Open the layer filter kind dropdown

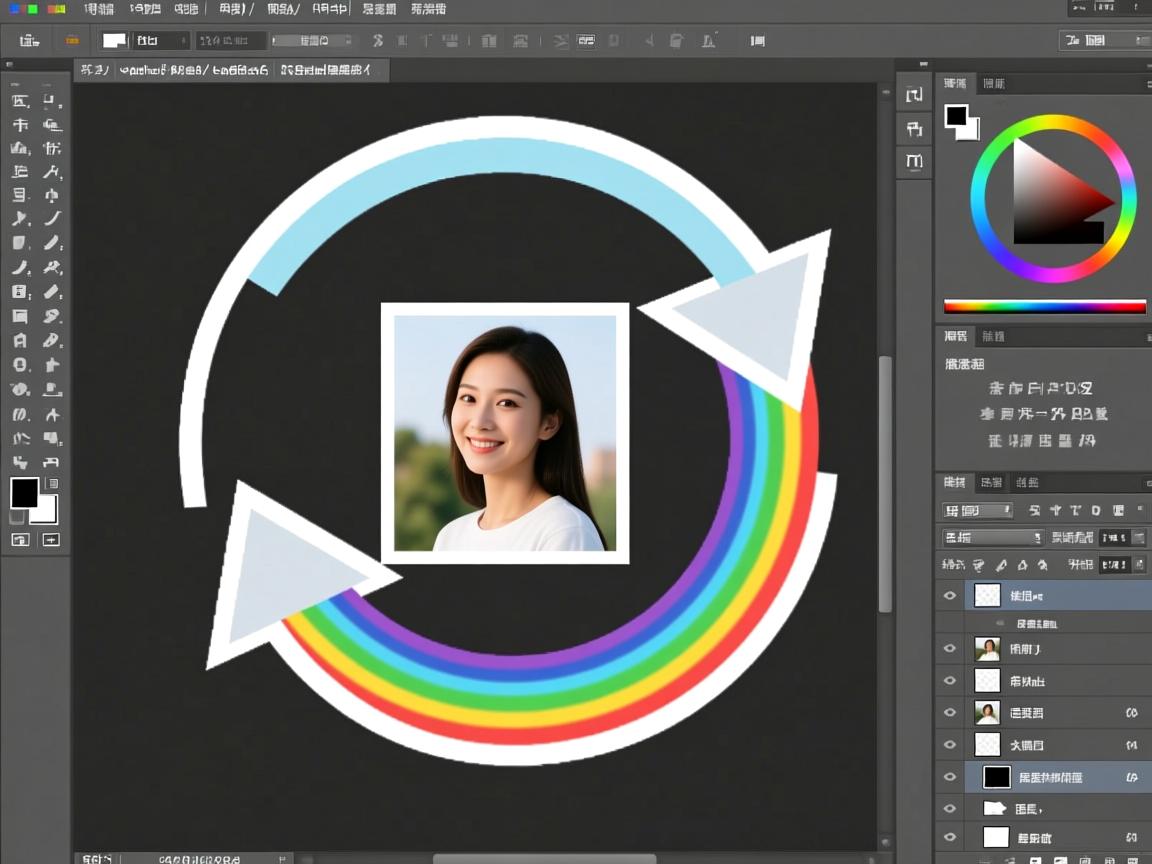pos(977,511)
